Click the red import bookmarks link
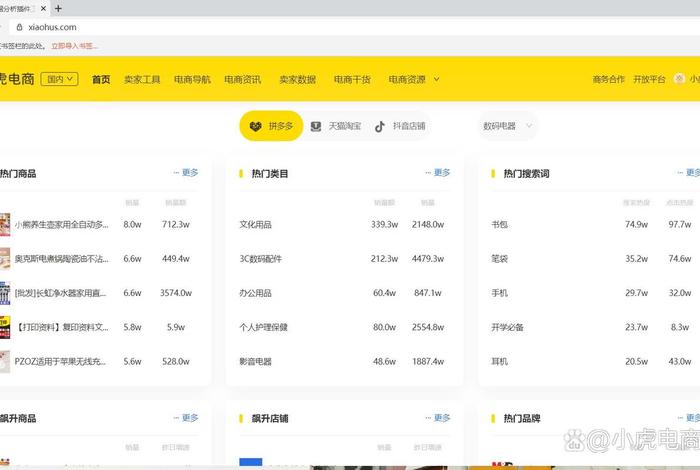 [x=74, y=46]
